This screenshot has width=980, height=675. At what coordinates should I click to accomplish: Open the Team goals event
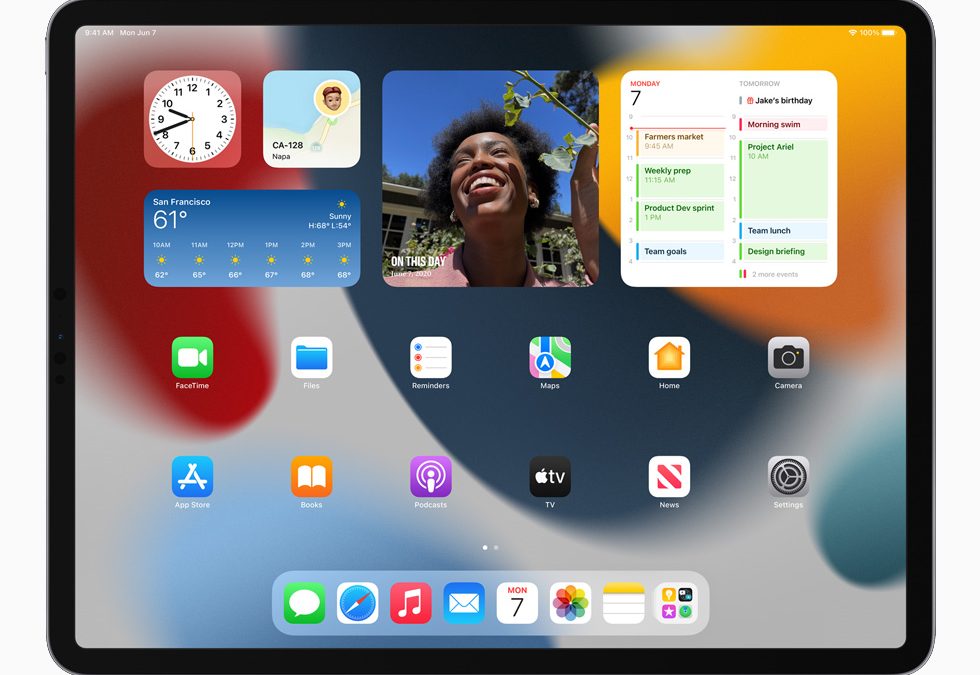680,251
